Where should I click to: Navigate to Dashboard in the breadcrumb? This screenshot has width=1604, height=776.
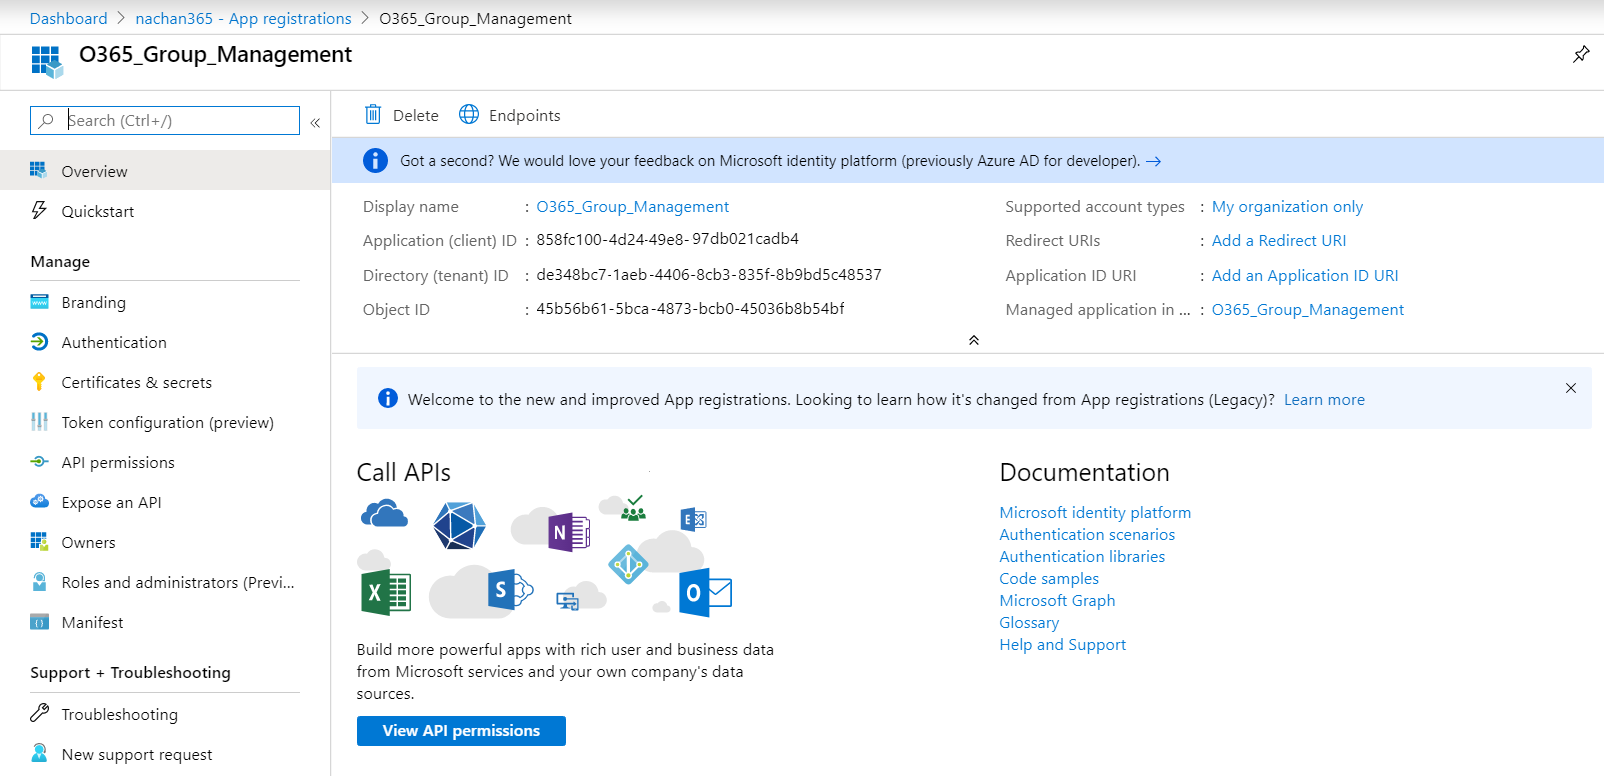coord(68,18)
